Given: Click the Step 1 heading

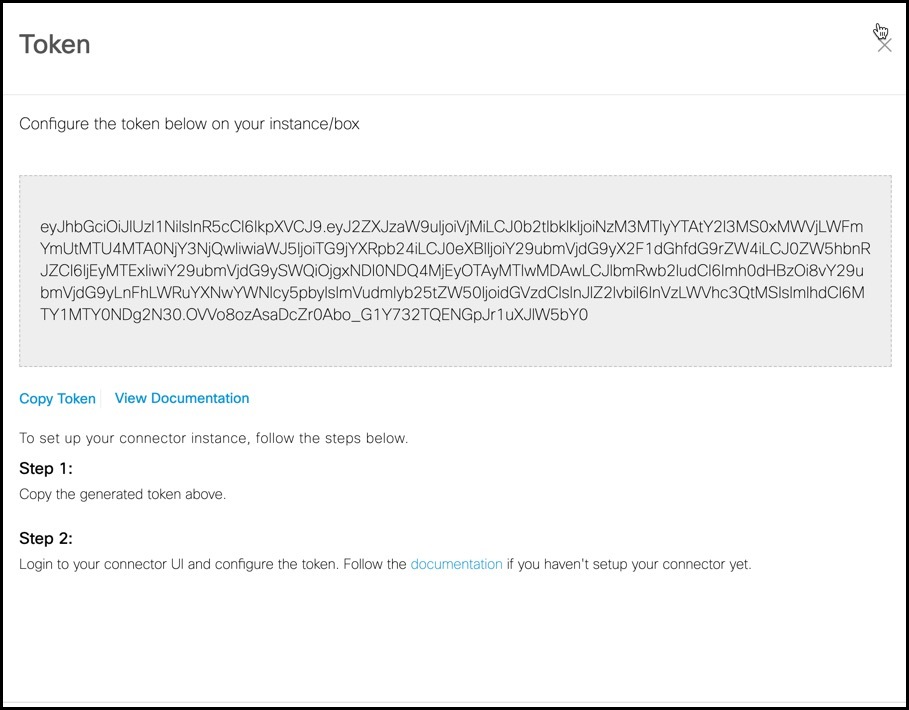Looking at the screenshot, I should pyautogui.click(x=46, y=468).
